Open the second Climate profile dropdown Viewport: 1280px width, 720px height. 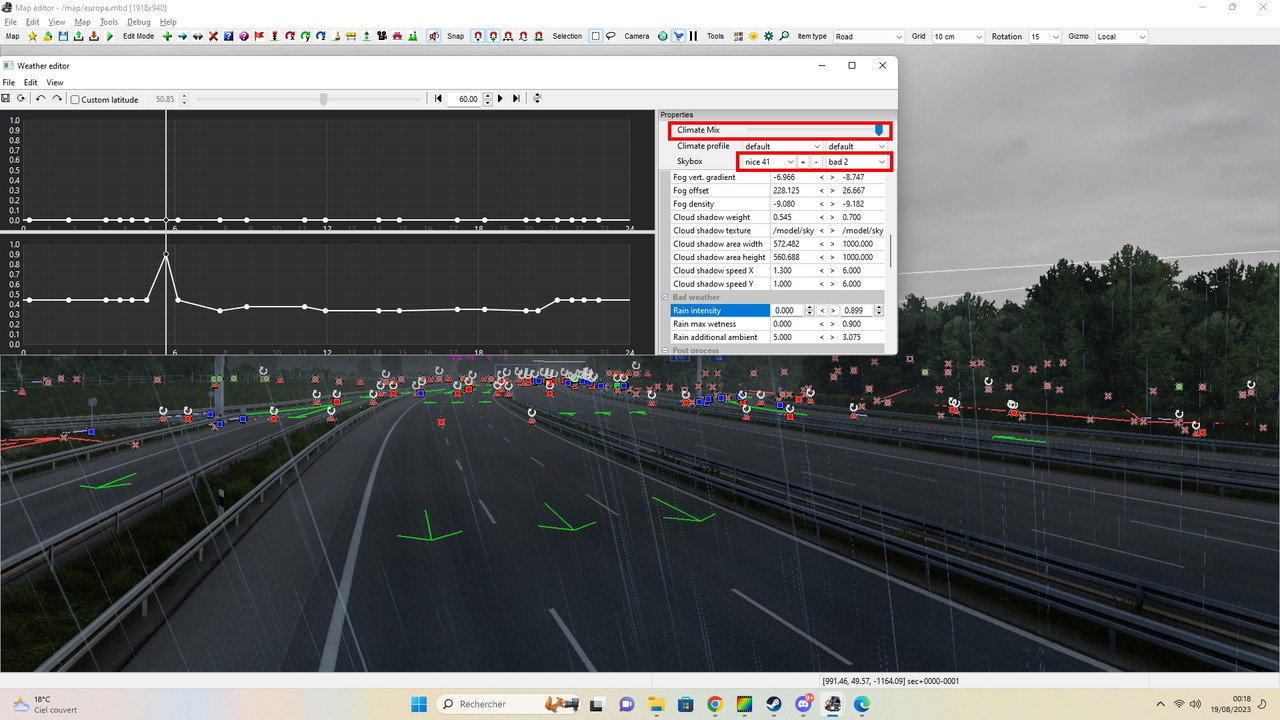click(x=856, y=146)
